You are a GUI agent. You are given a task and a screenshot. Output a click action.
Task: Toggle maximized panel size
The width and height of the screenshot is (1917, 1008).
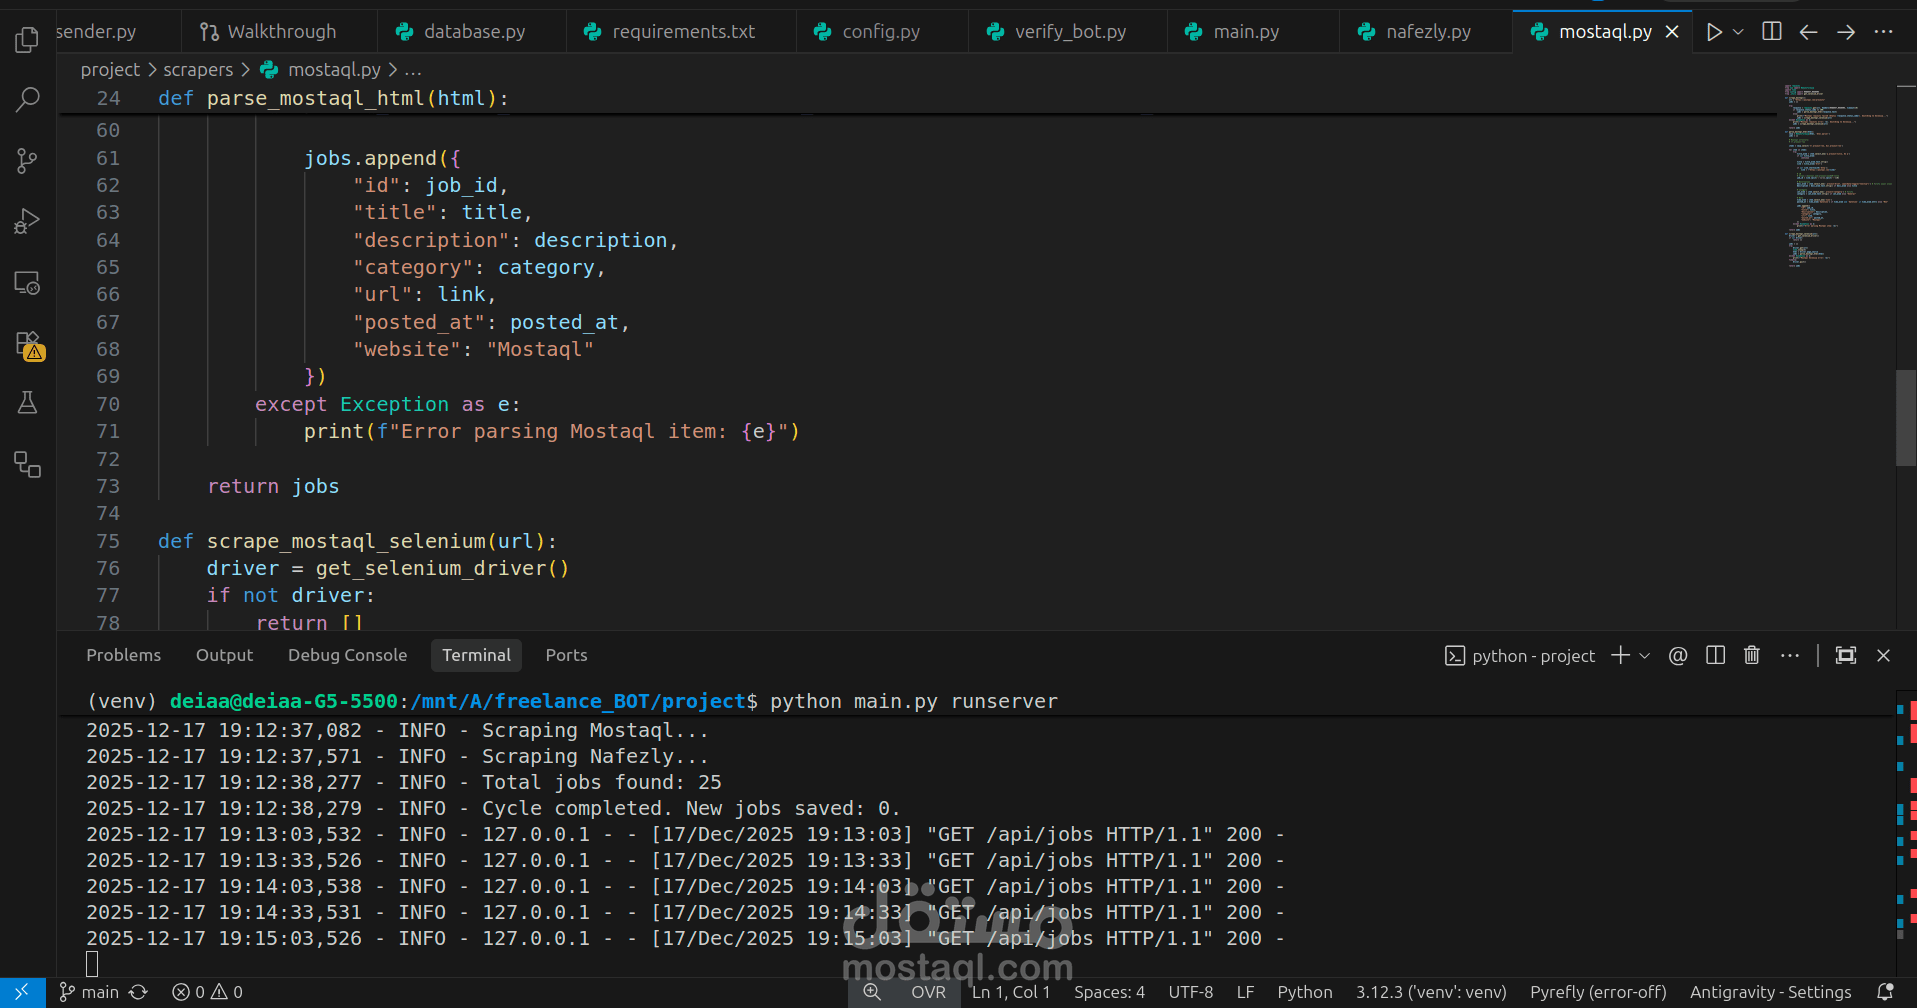click(x=1846, y=656)
